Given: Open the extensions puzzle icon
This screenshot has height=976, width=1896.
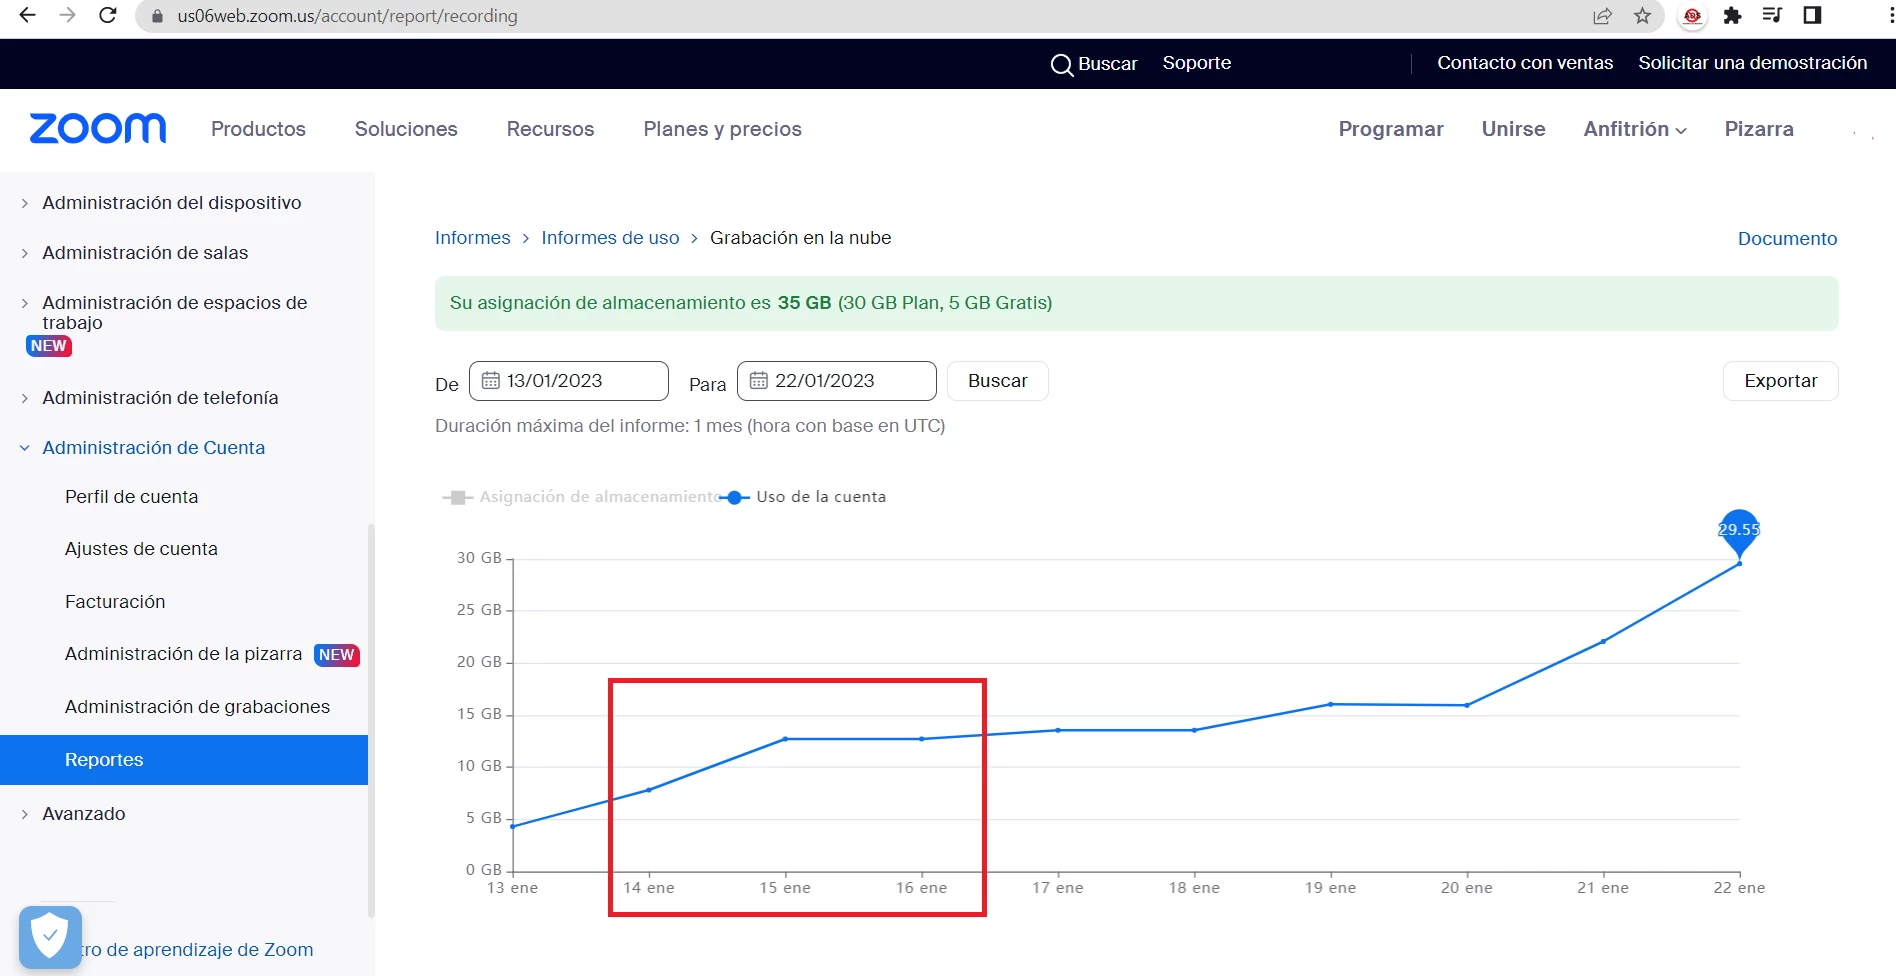Looking at the screenshot, I should [x=1732, y=15].
